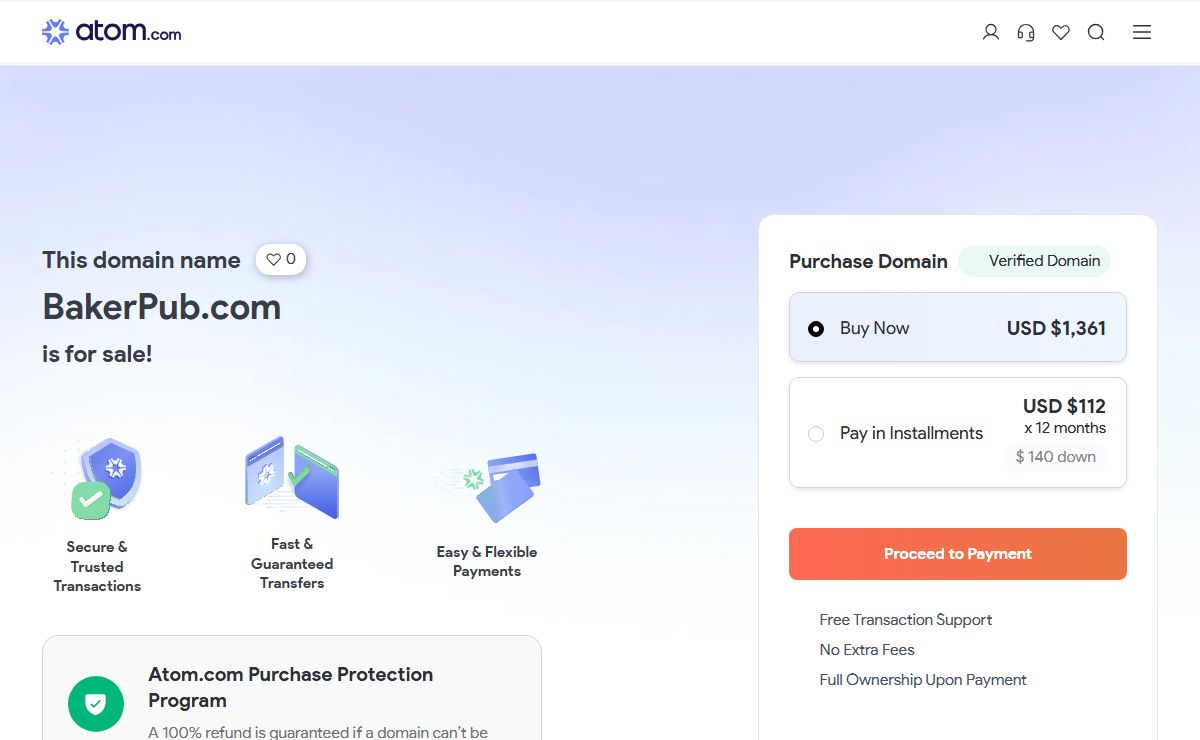The width and height of the screenshot is (1200, 740).
Task: Click the search magnifier icon
Action: coord(1096,32)
